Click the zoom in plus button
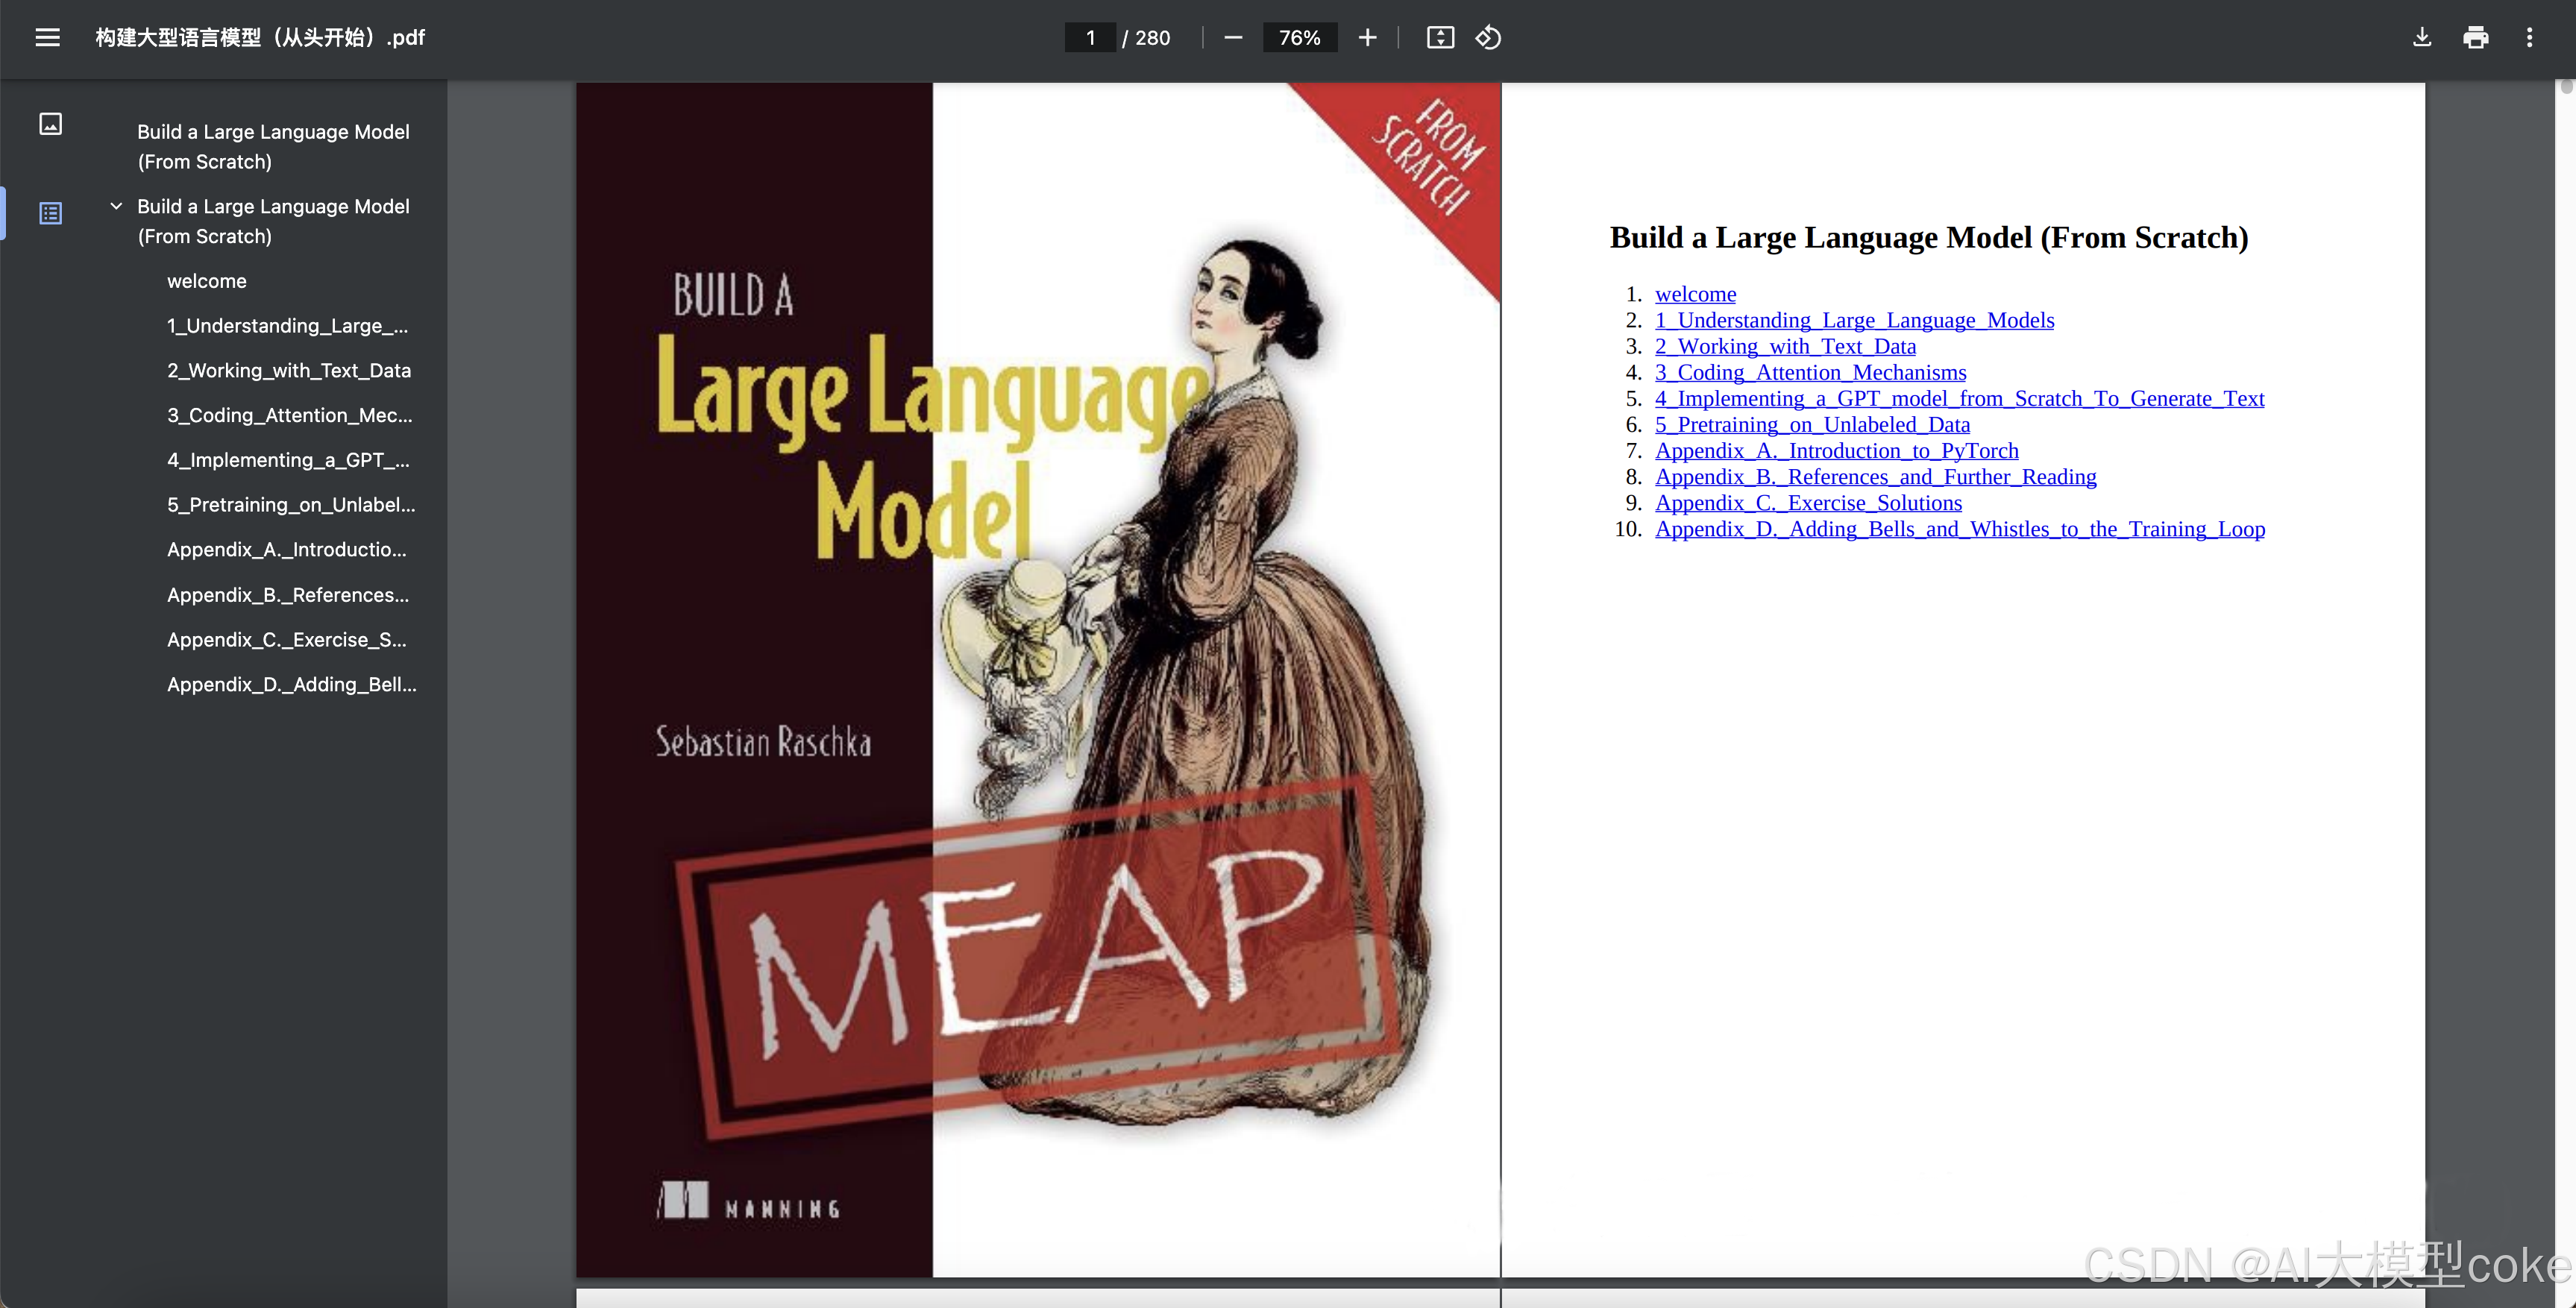This screenshot has width=2576, height=1308. [x=1367, y=38]
